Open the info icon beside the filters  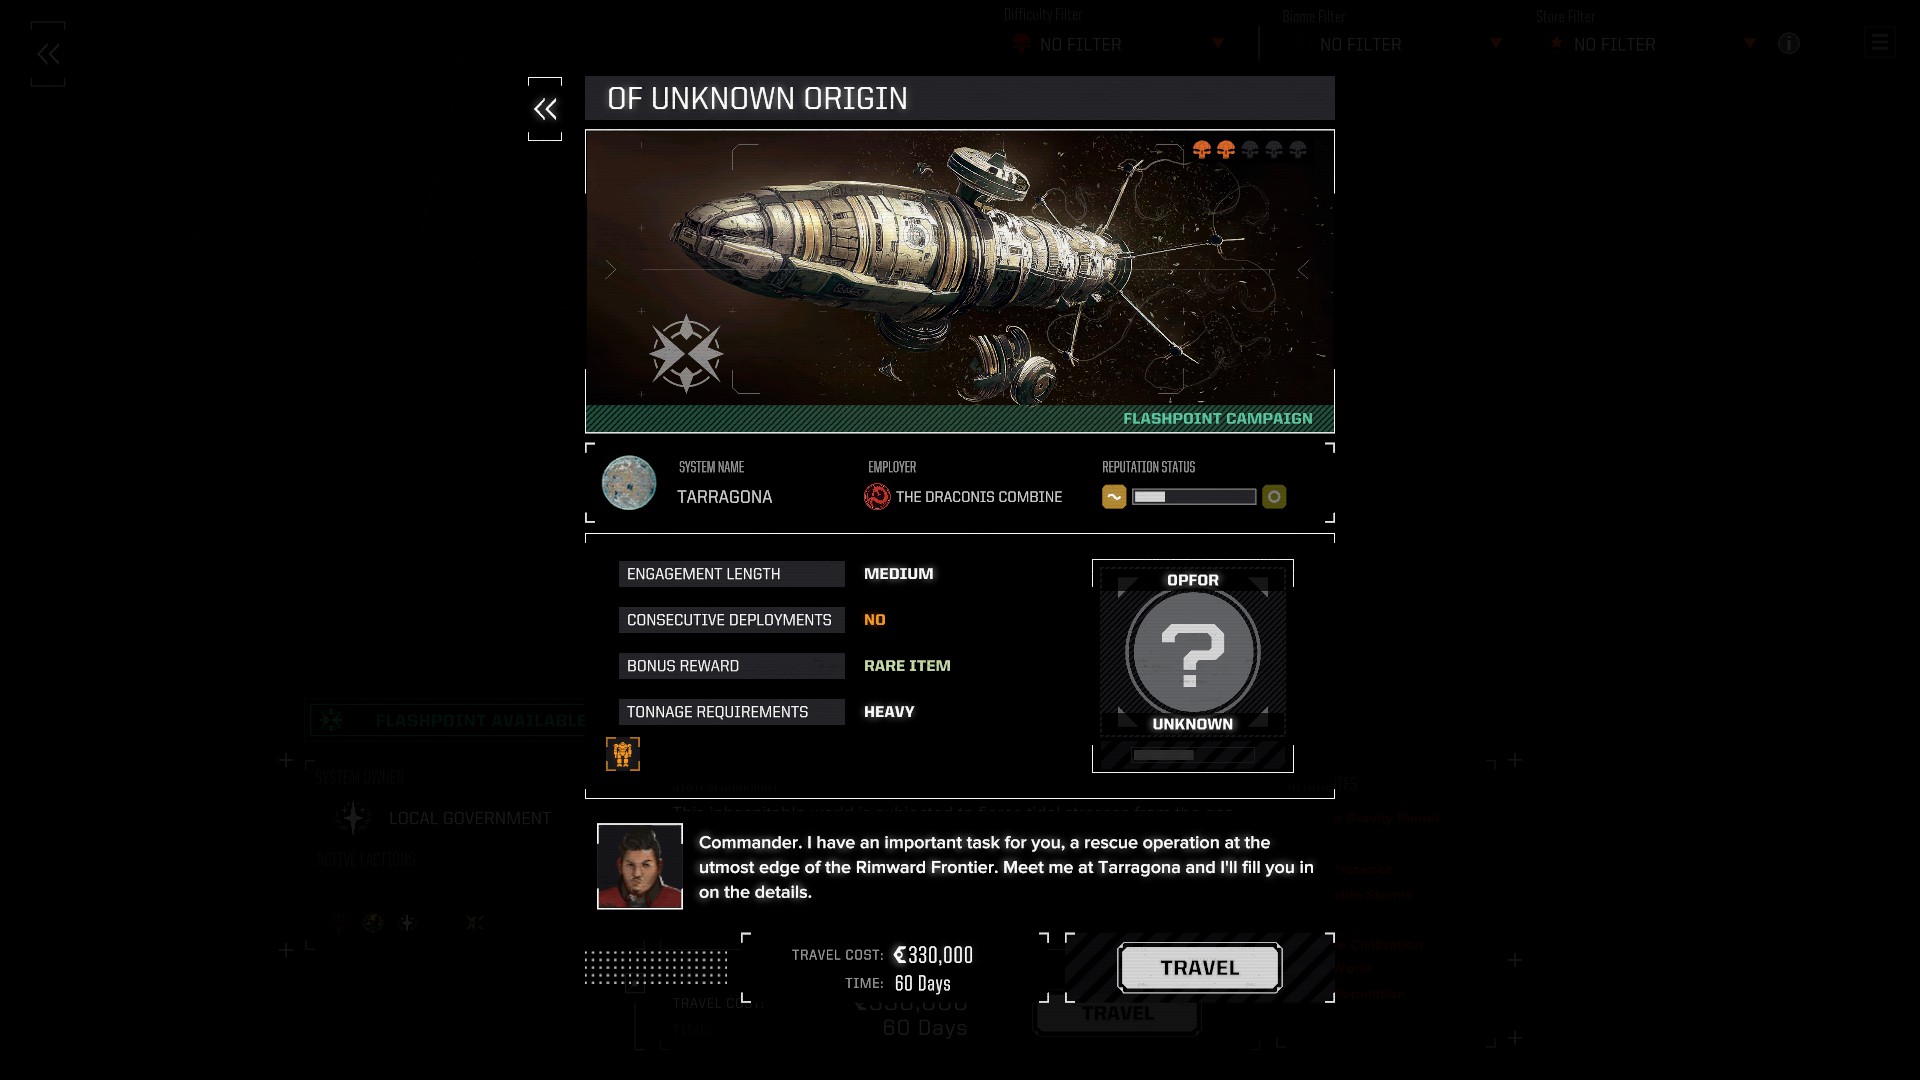coord(1789,43)
